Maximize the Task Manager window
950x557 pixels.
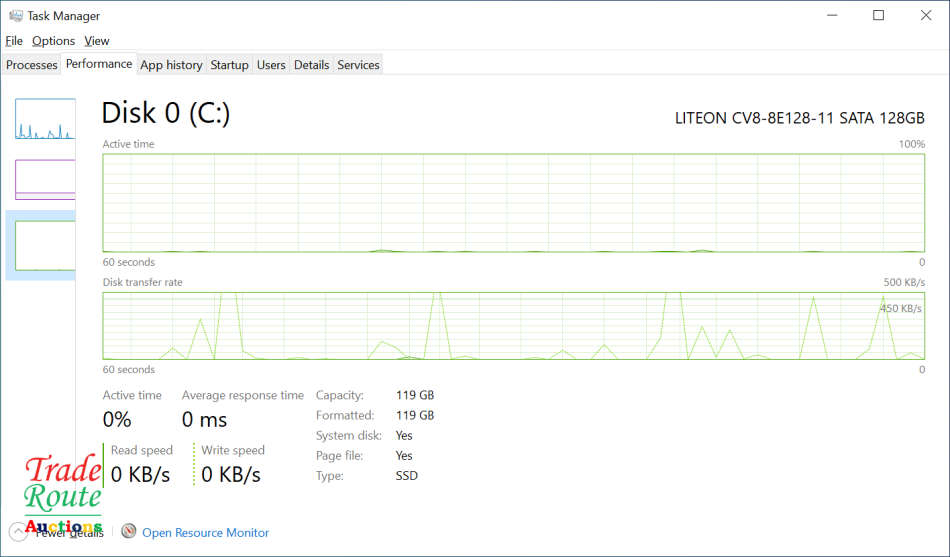point(878,15)
